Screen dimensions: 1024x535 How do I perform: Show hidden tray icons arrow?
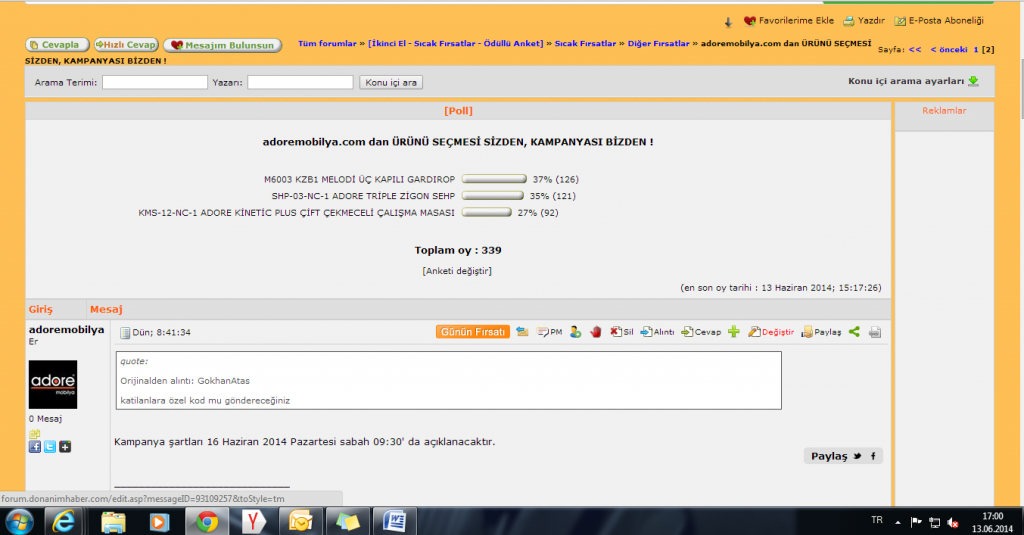tap(898, 523)
